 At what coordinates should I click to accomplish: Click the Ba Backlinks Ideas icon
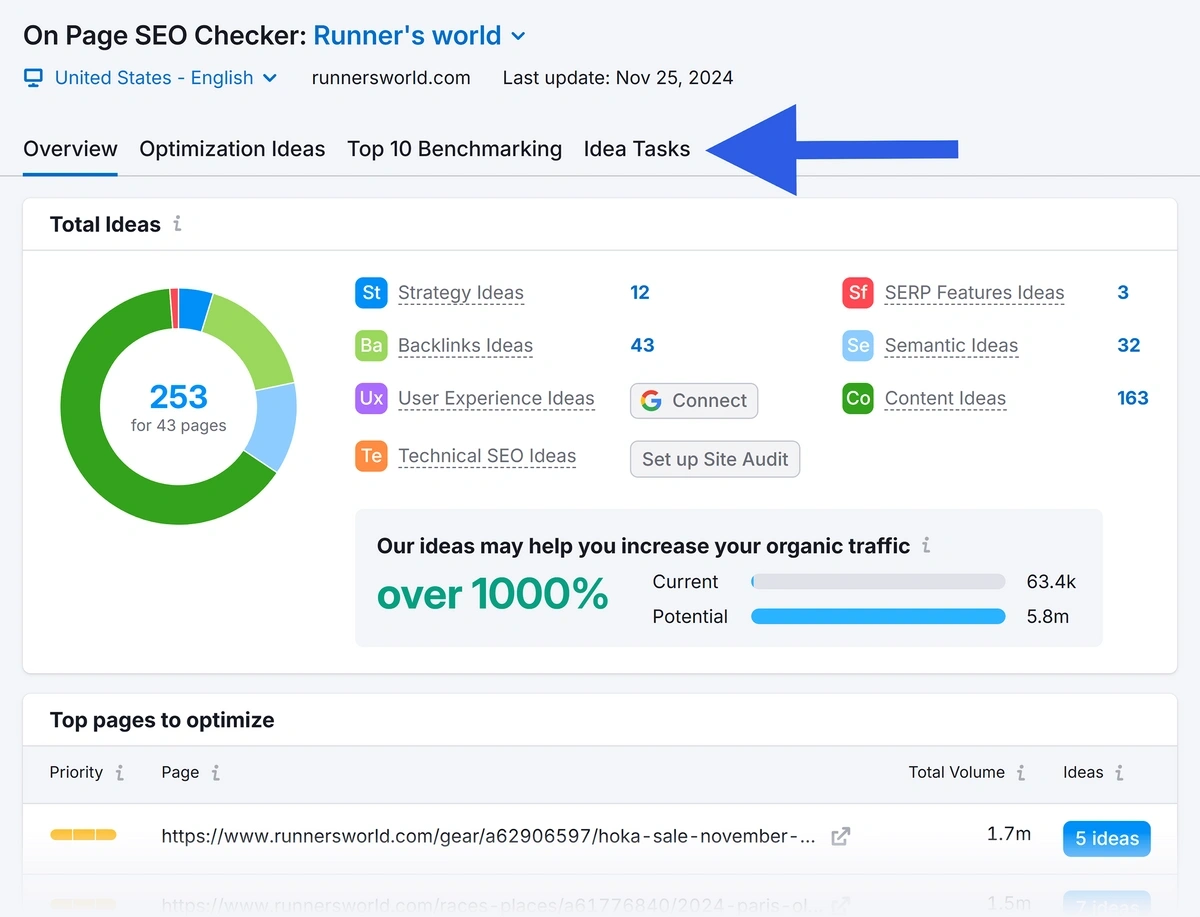click(371, 346)
